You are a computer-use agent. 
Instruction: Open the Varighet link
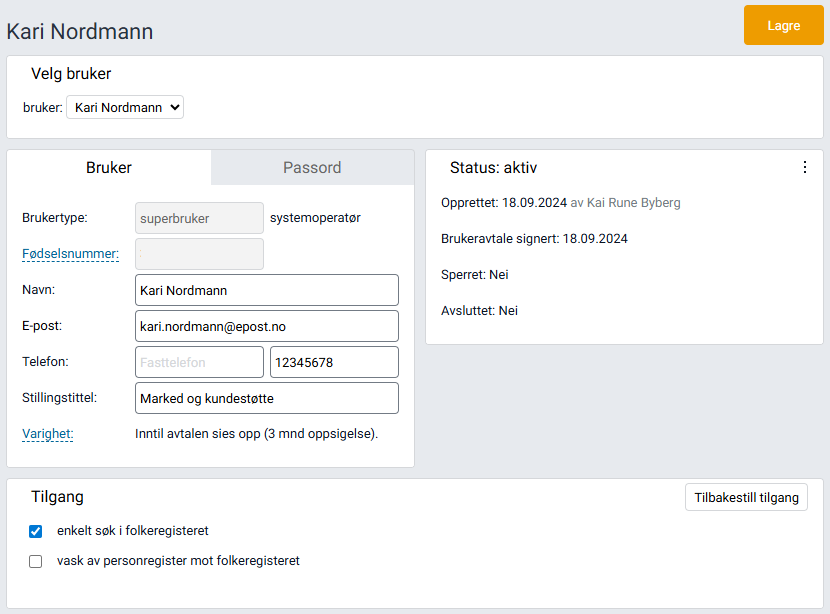[x=47, y=434]
